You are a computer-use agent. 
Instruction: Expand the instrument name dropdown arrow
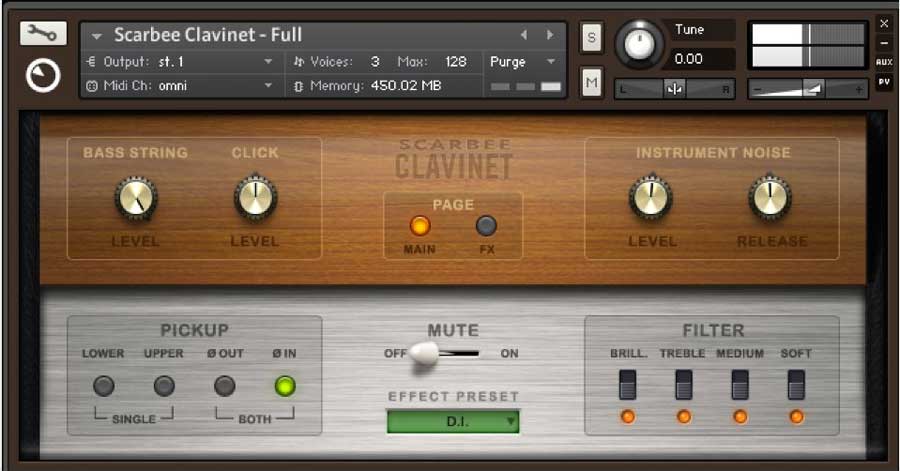[96, 36]
